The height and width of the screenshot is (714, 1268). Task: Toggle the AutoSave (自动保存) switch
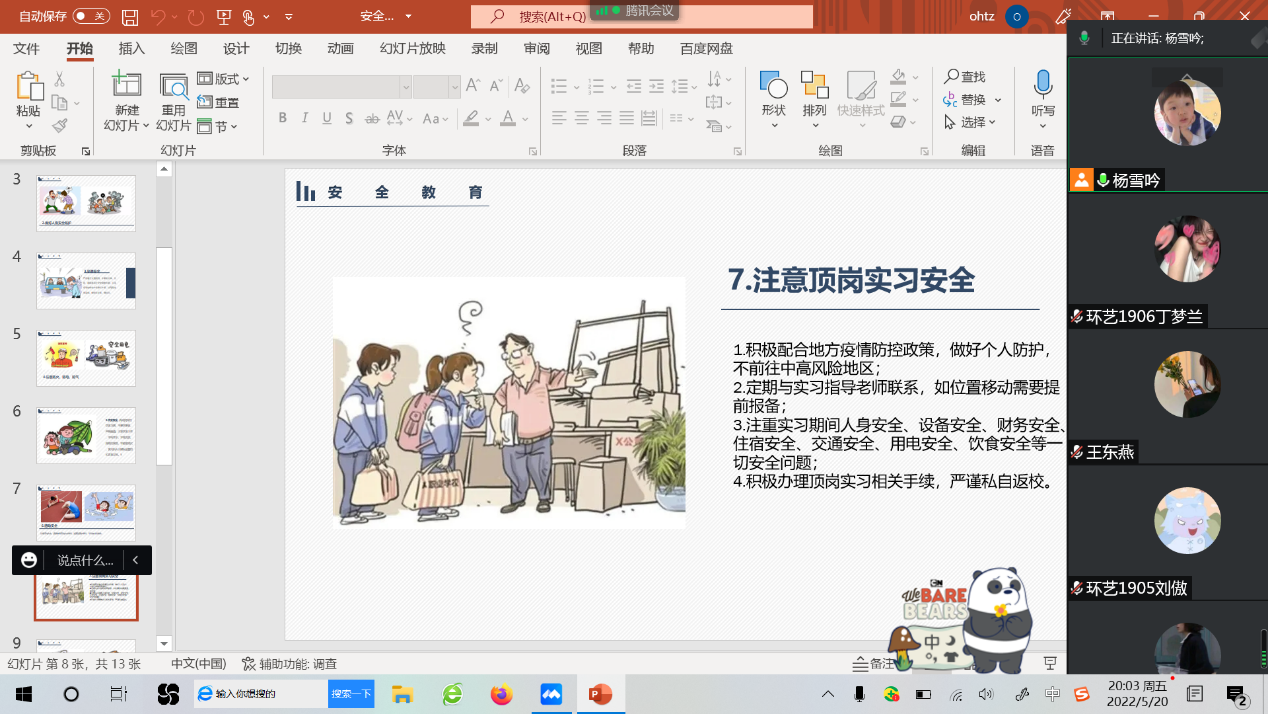(91, 17)
